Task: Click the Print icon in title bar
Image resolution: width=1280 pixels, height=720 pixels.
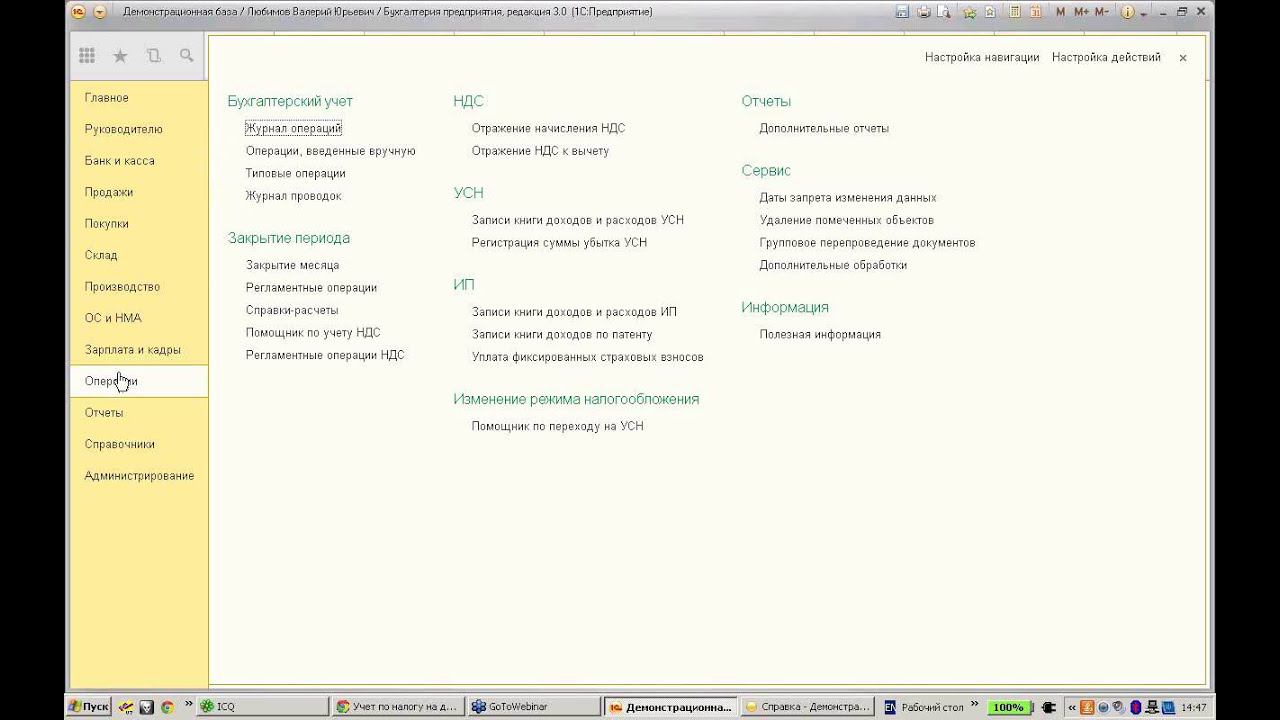Action: pos(924,12)
